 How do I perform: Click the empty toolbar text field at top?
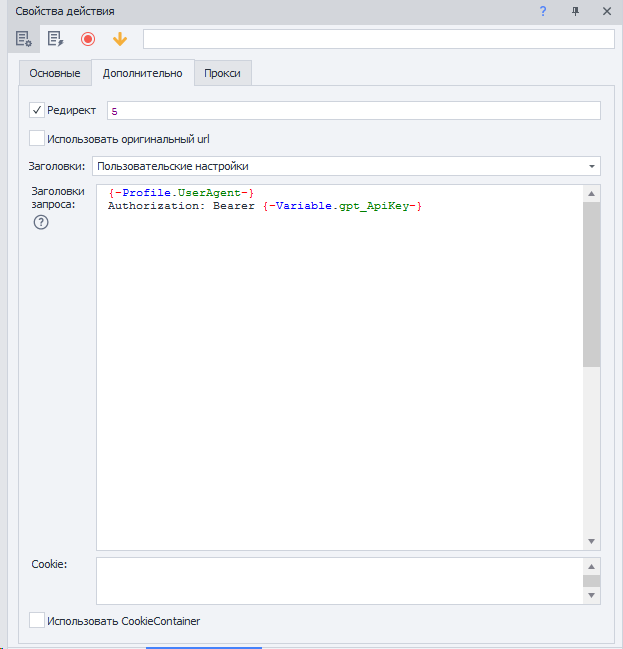[378, 39]
